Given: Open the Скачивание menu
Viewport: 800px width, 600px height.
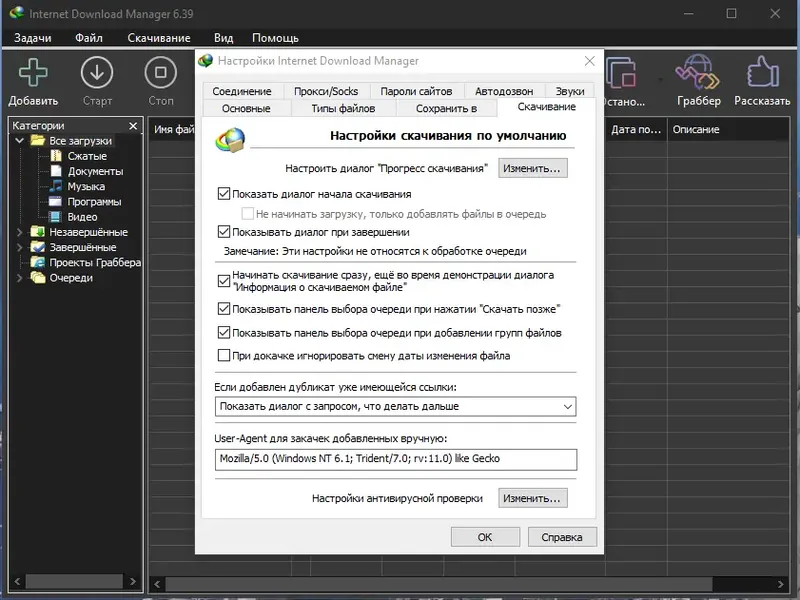Looking at the screenshot, I should (x=159, y=38).
